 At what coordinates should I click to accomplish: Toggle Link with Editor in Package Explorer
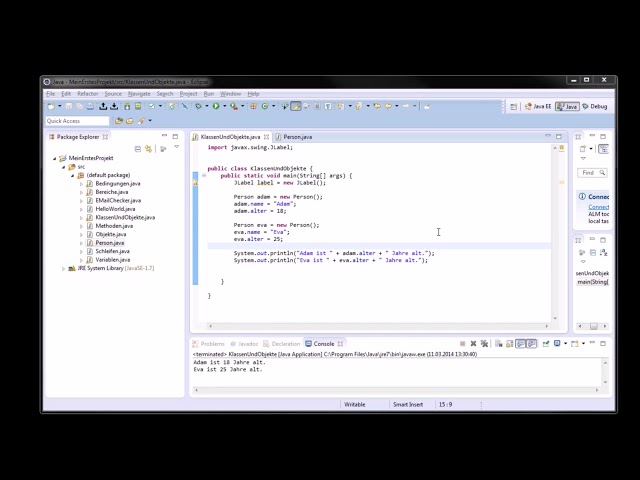point(149,149)
